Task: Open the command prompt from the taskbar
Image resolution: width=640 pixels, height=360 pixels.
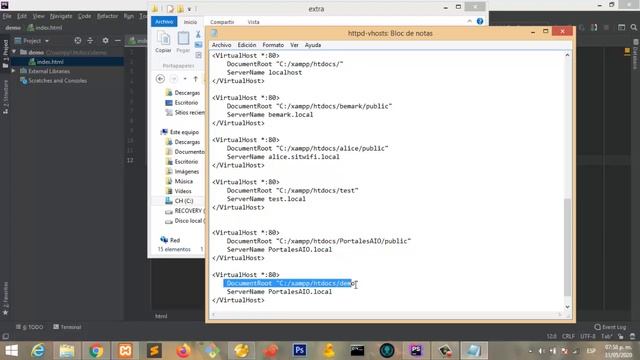Action: coord(357,351)
